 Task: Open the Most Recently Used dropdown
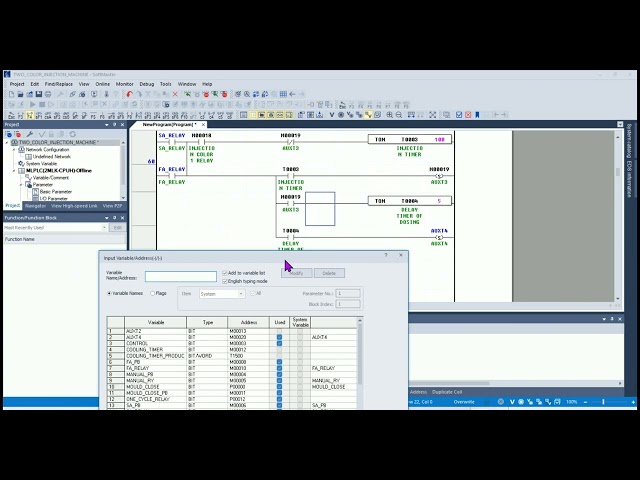[56, 228]
